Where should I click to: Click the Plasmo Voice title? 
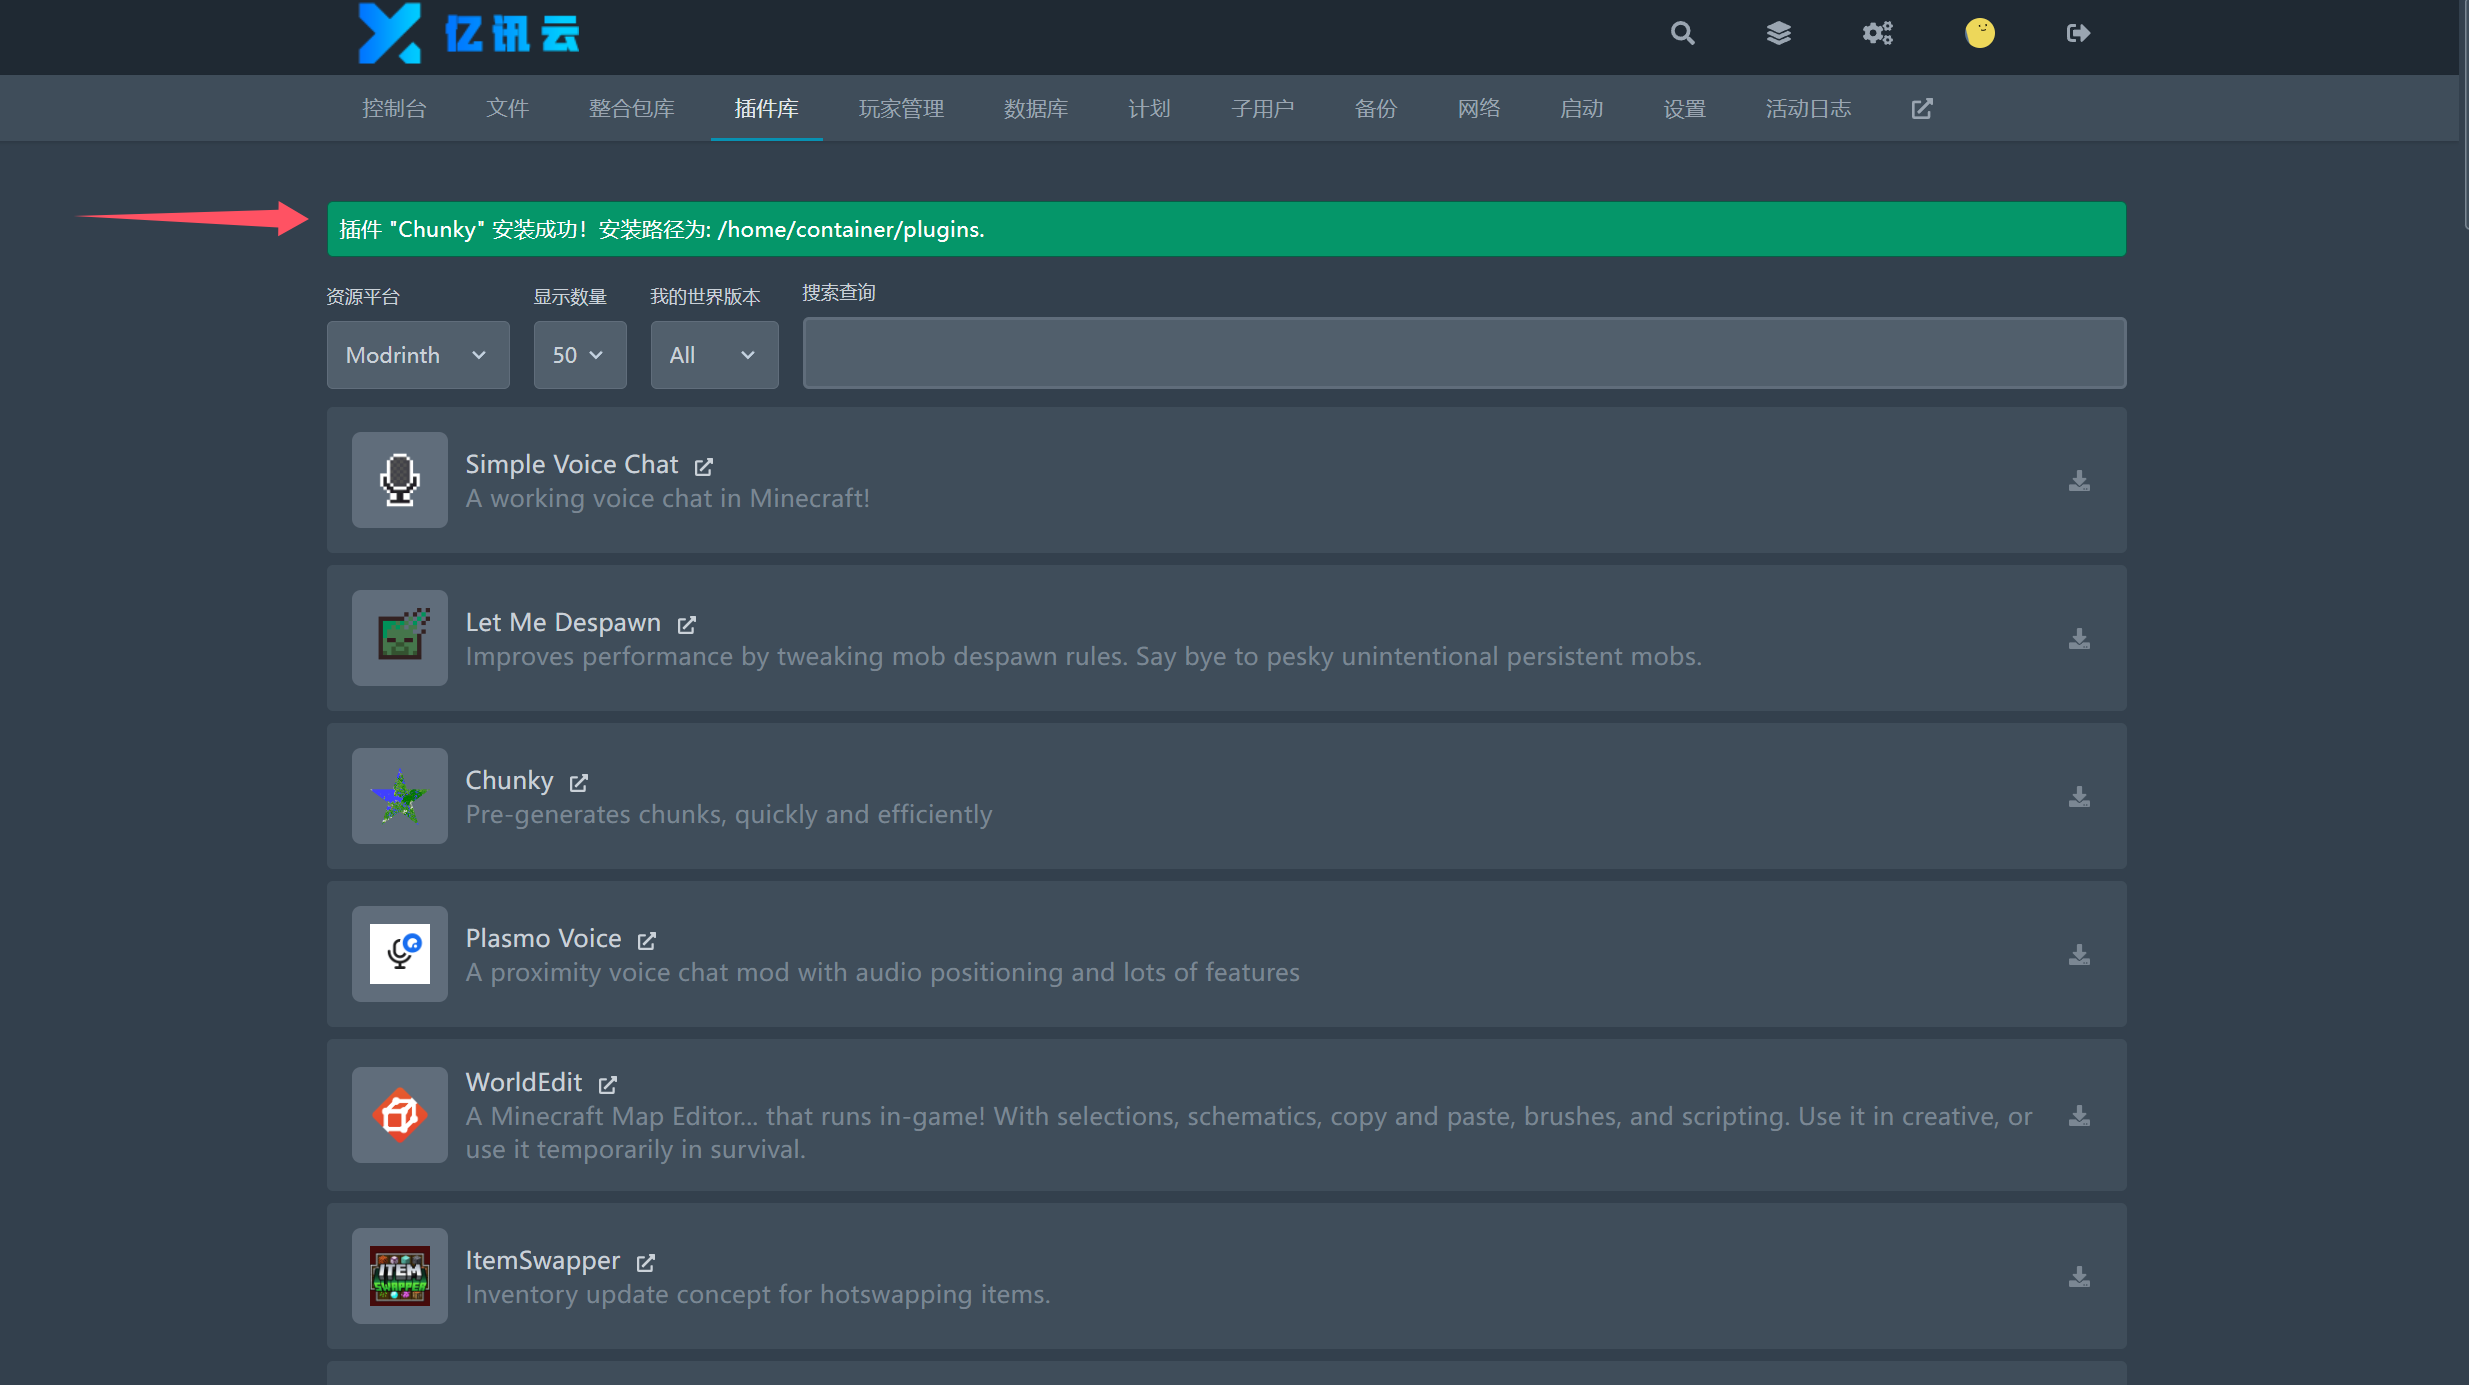pos(543,939)
